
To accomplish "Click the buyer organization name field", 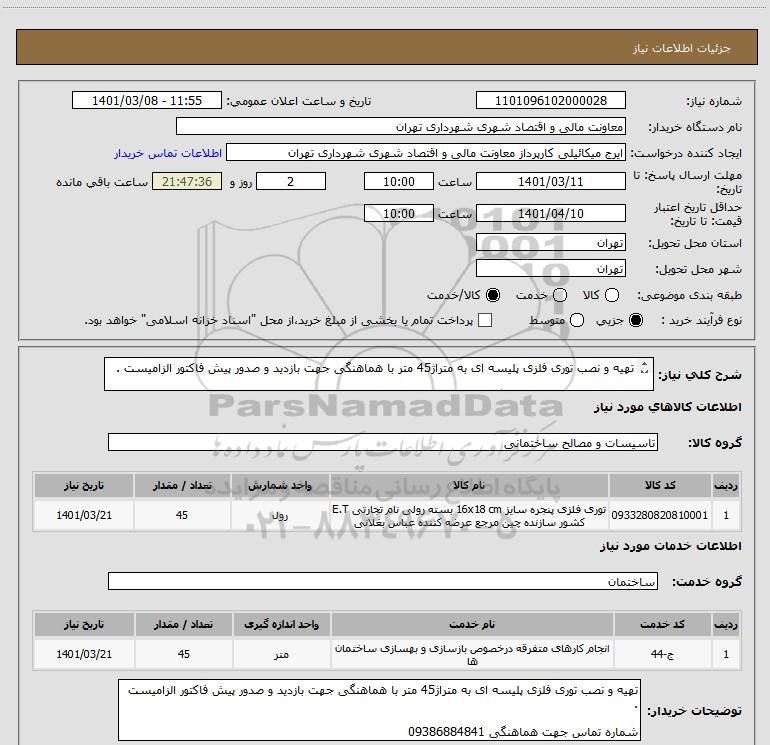I will 401,126.
